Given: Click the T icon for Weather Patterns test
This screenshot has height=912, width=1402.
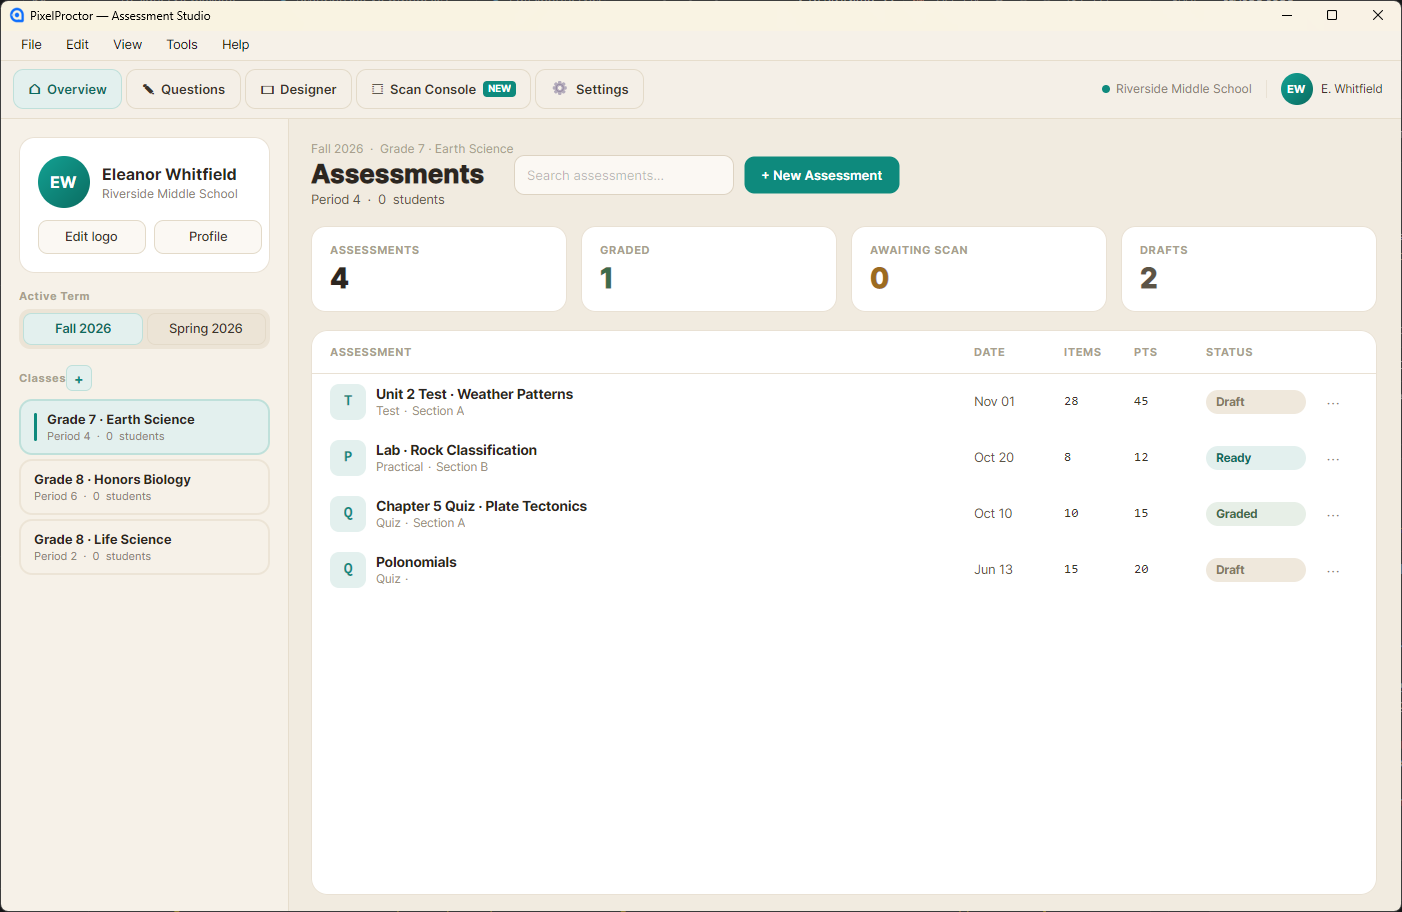Looking at the screenshot, I should click(x=348, y=401).
